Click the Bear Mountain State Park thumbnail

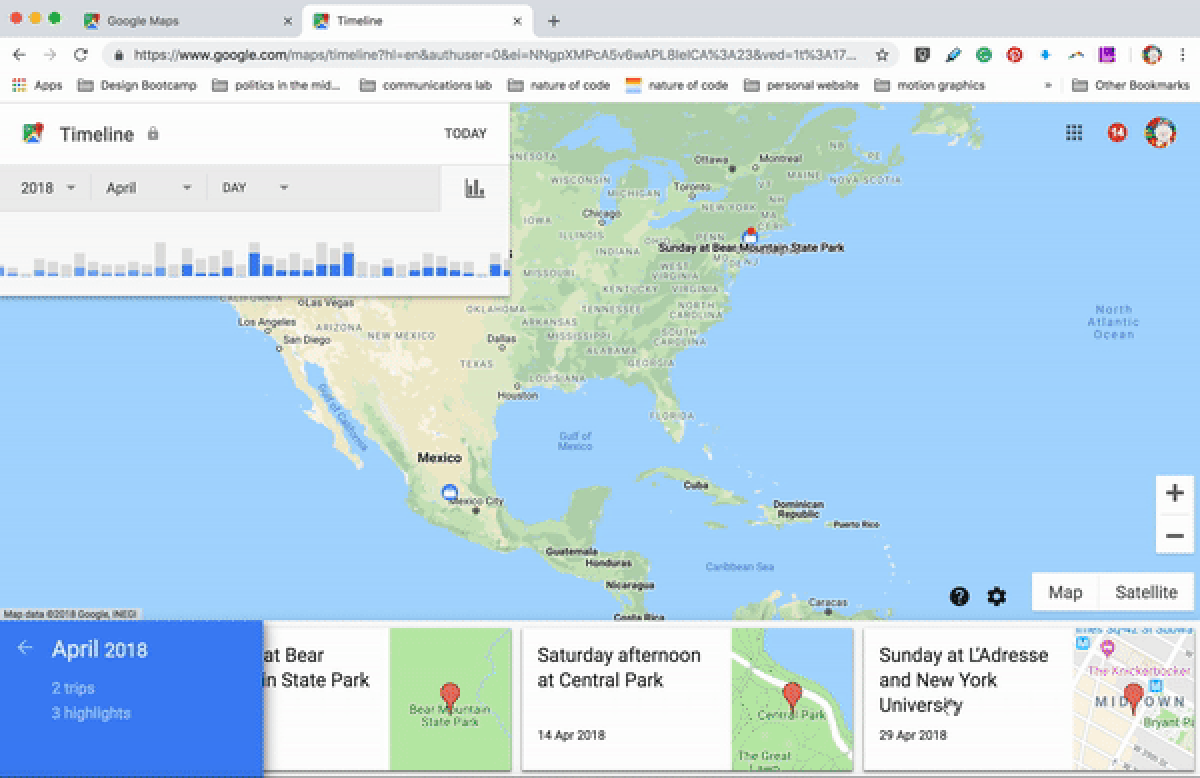point(450,699)
